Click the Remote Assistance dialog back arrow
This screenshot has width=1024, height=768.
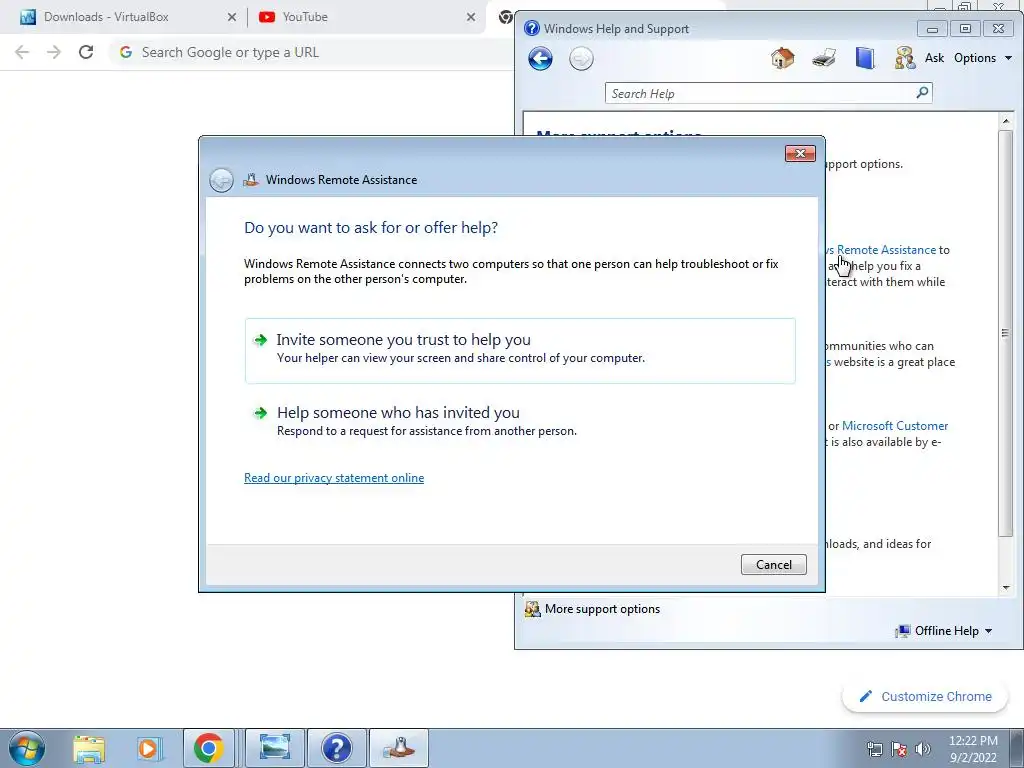[x=221, y=180]
